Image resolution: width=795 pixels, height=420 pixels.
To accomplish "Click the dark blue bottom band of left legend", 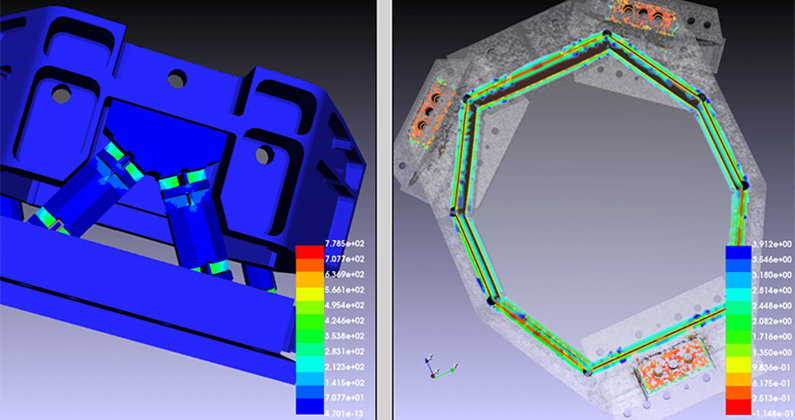I will 310,406.
